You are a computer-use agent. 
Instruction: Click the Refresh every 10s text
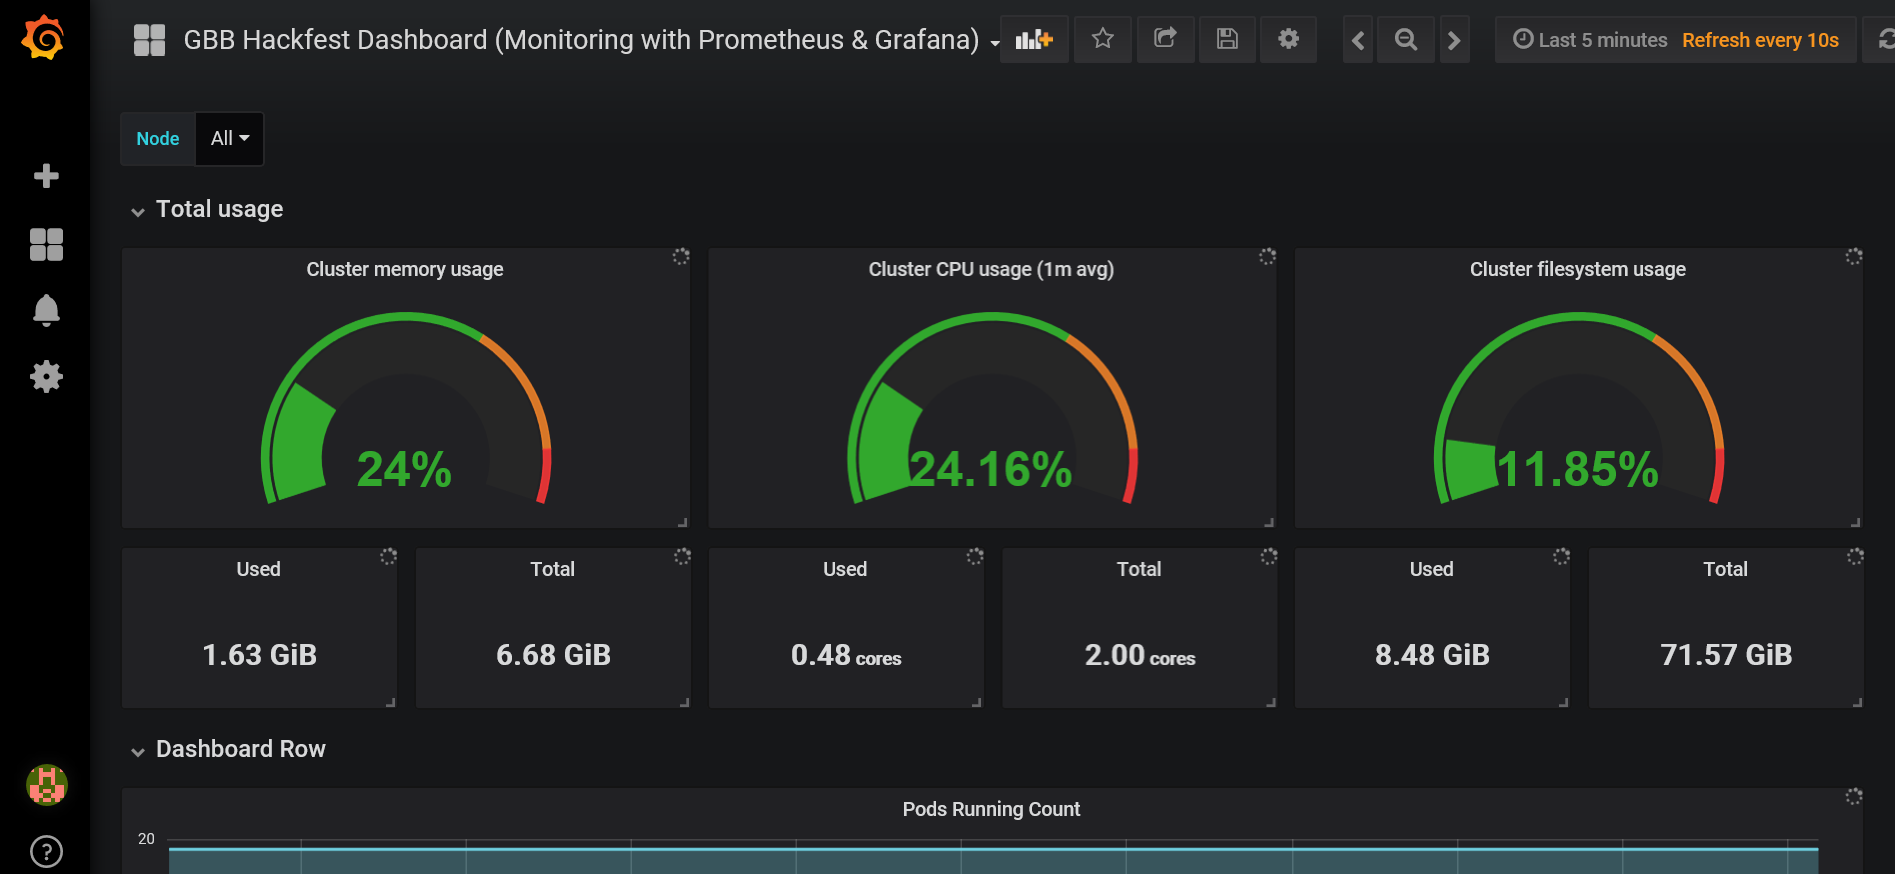coord(1760,40)
